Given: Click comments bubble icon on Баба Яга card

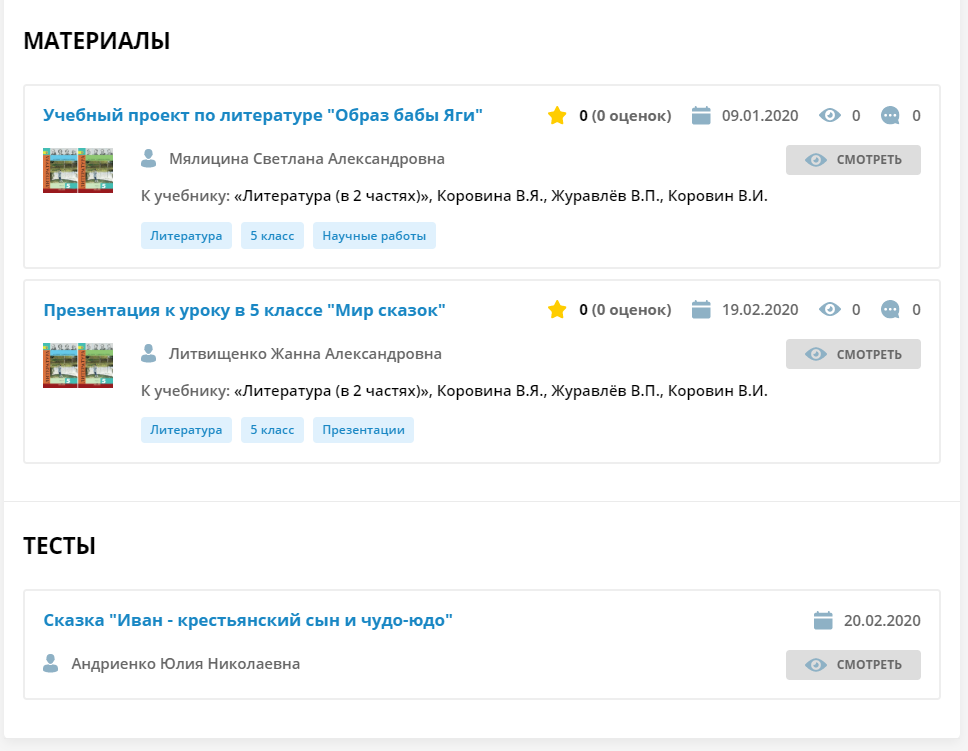Looking at the screenshot, I should (890, 116).
